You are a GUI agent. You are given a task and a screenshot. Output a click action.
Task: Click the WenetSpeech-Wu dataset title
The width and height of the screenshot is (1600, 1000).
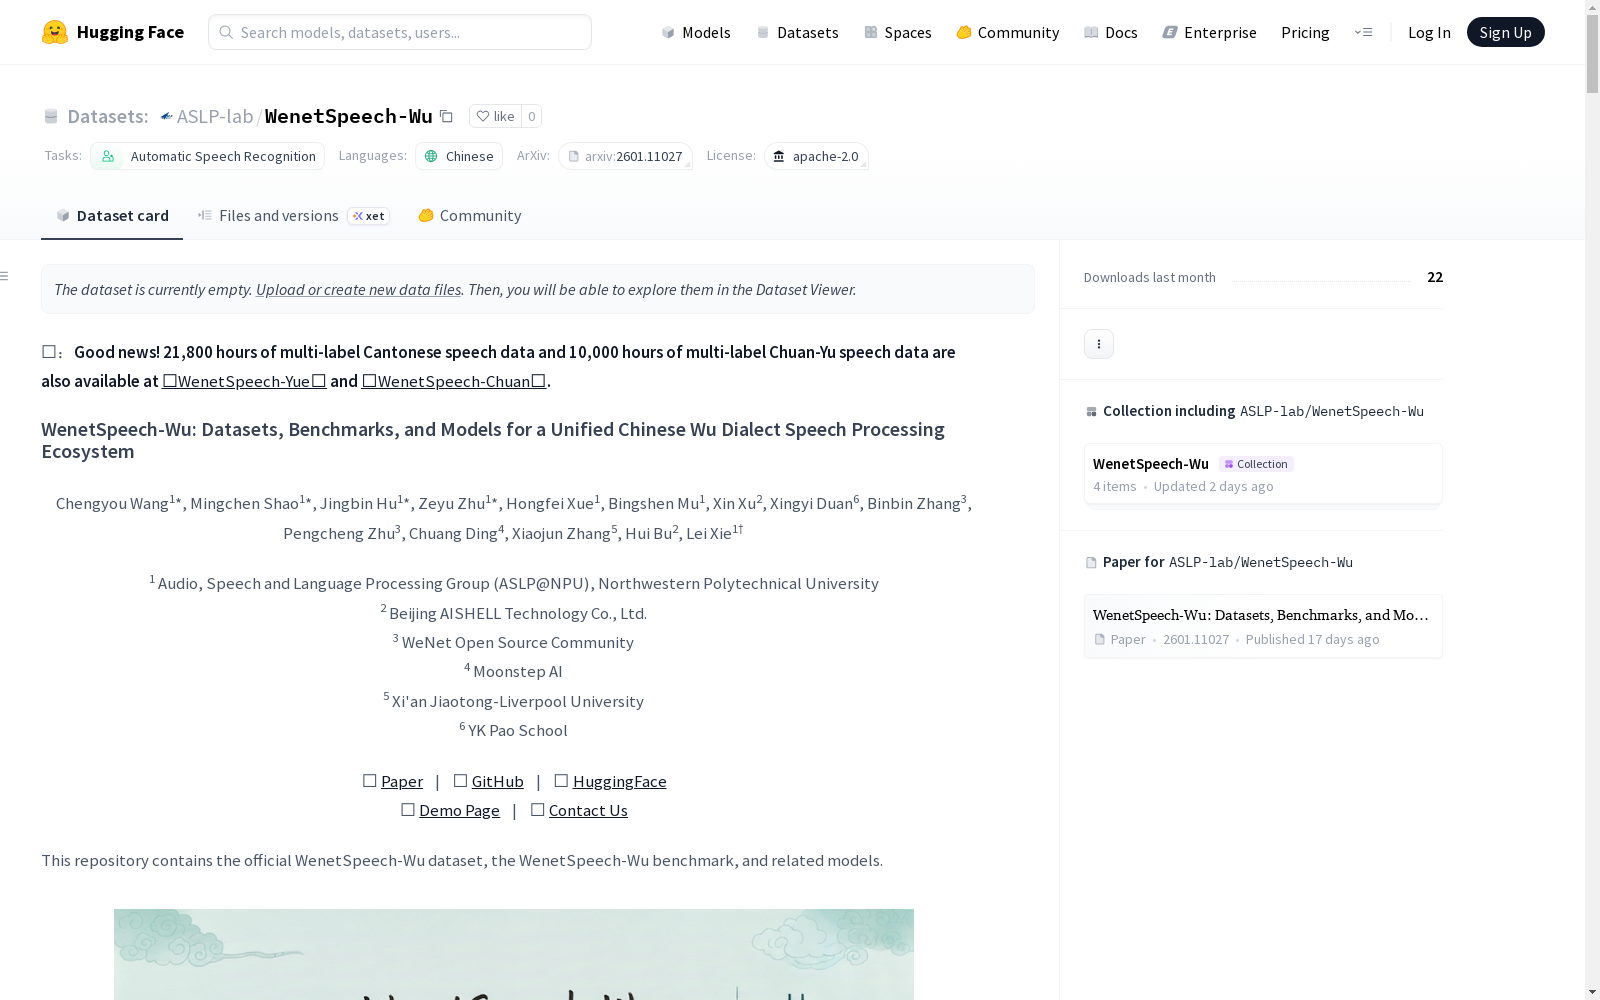pyautogui.click(x=348, y=116)
